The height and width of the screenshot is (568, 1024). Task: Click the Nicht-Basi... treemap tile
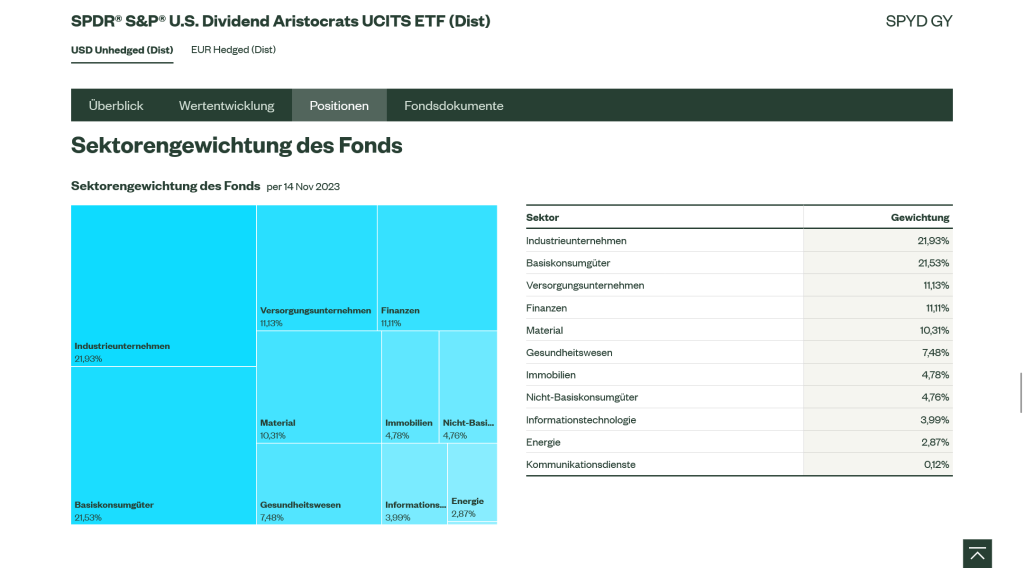tap(468, 387)
